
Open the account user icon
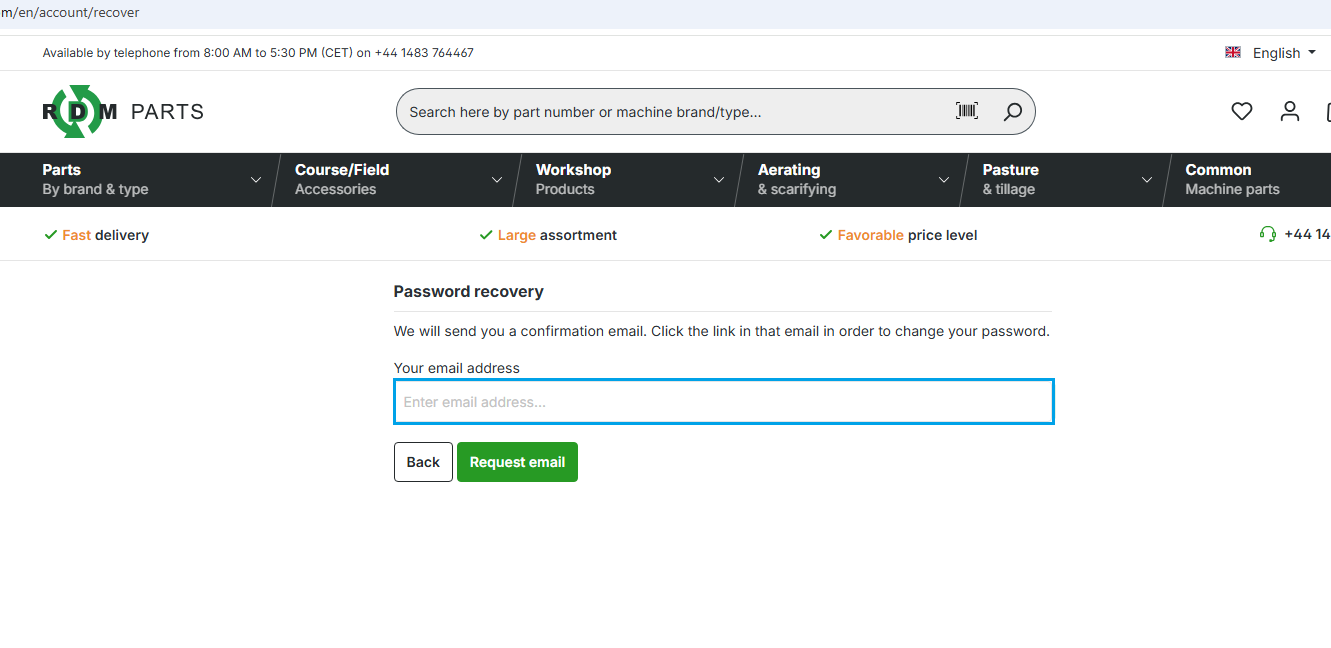(1290, 111)
